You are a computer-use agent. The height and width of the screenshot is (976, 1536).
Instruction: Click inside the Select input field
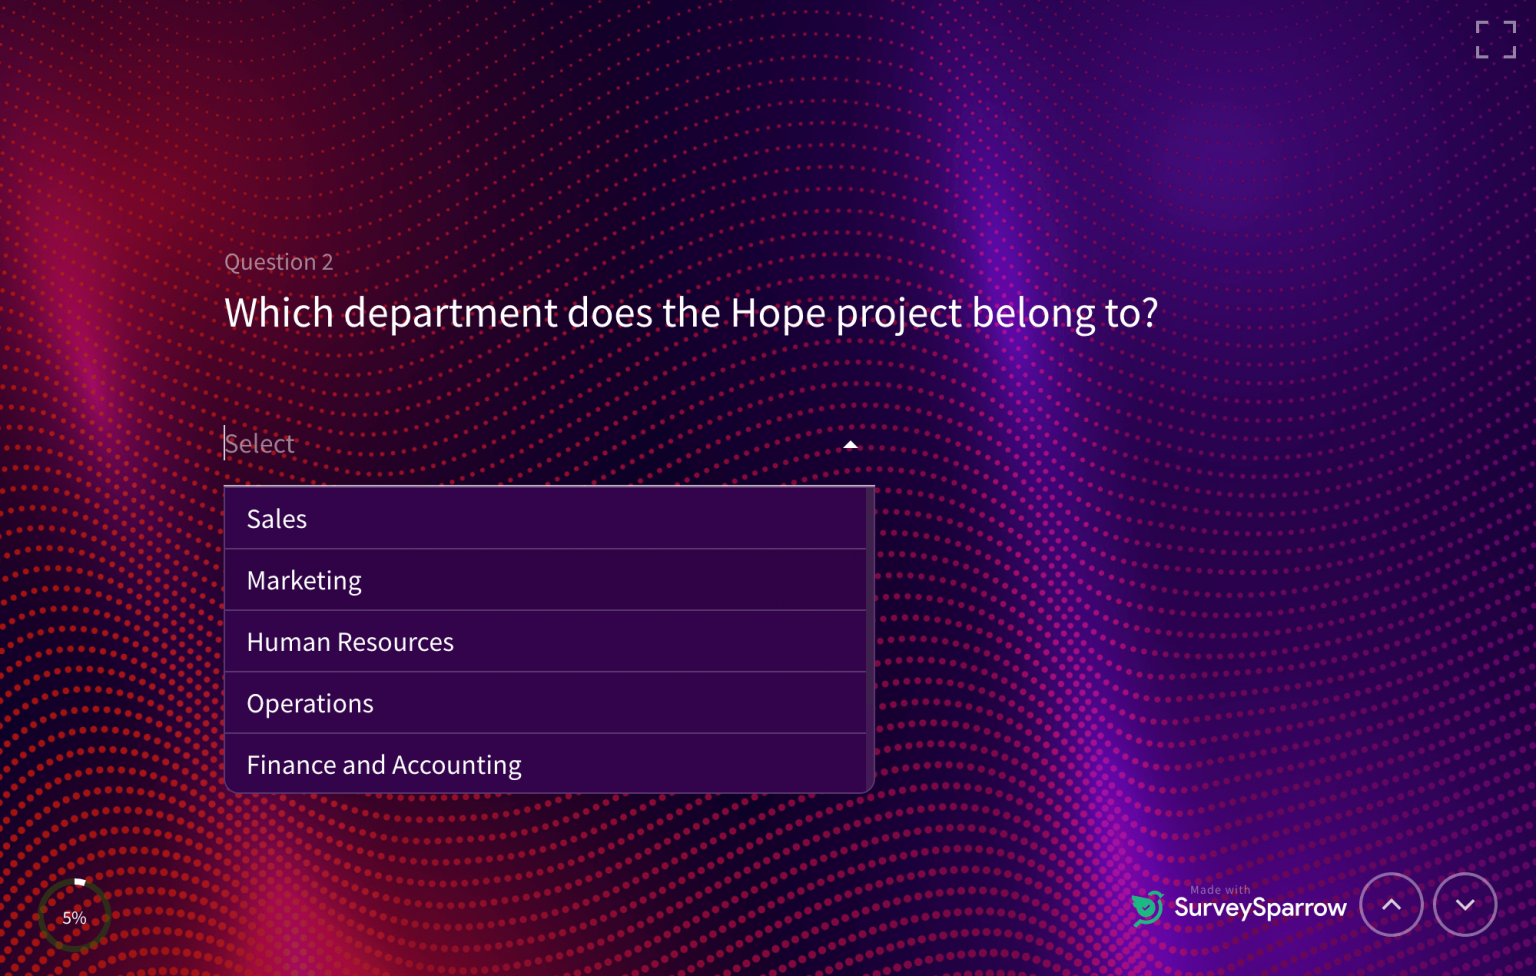[400, 443]
